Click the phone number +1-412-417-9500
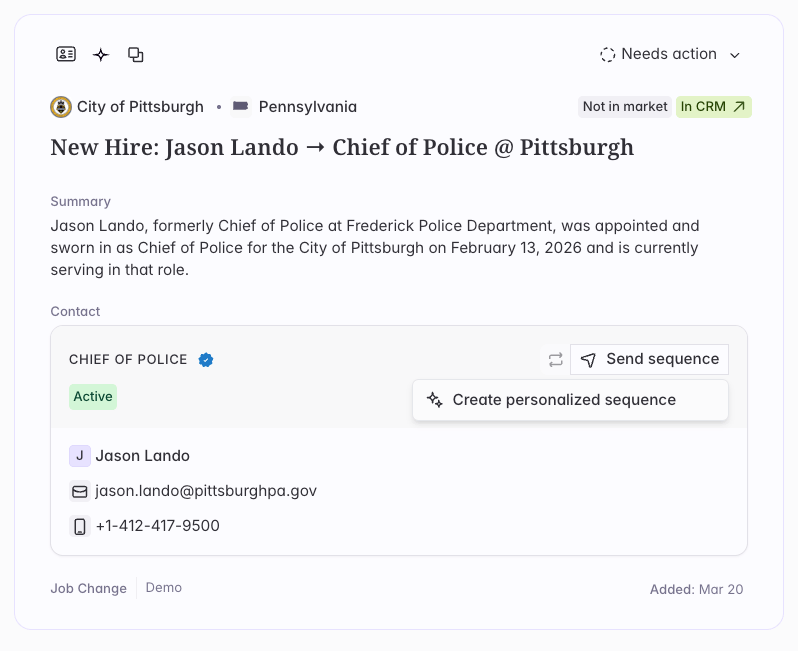 click(157, 526)
